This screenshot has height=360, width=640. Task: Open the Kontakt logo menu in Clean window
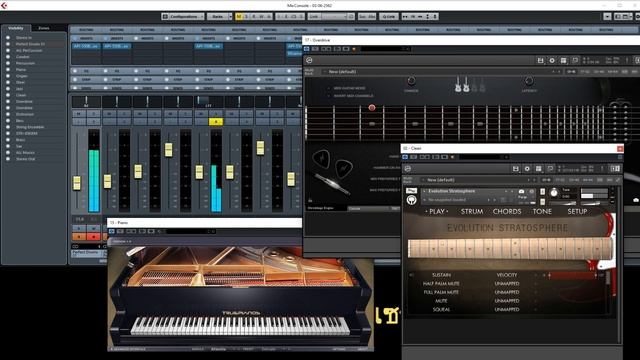[x=407, y=169]
